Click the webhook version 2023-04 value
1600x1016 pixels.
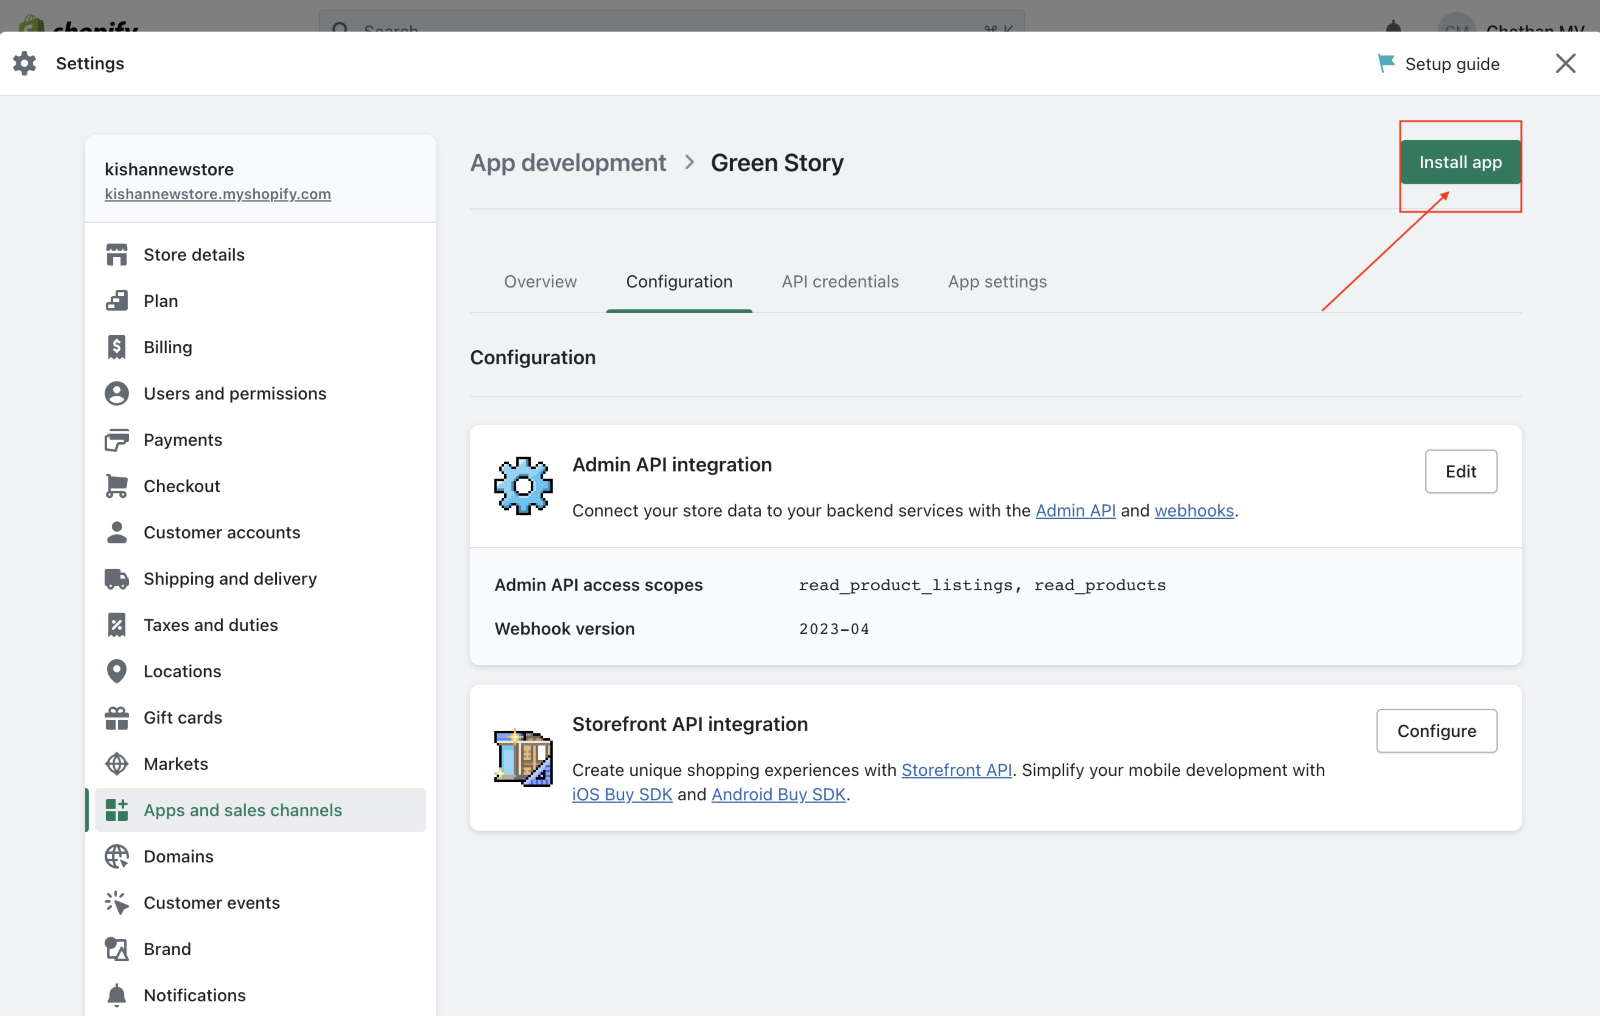(x=834, y=629)
